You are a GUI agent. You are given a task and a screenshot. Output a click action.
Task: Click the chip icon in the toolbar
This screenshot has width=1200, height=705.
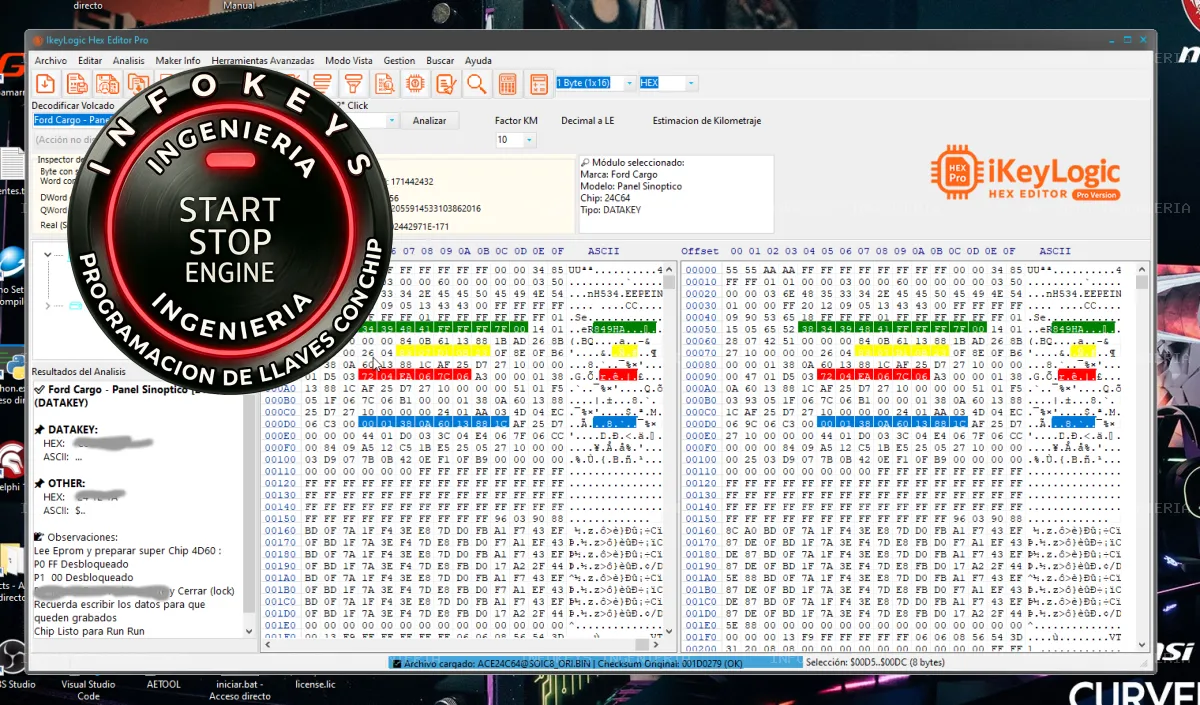tap(414, 84)
